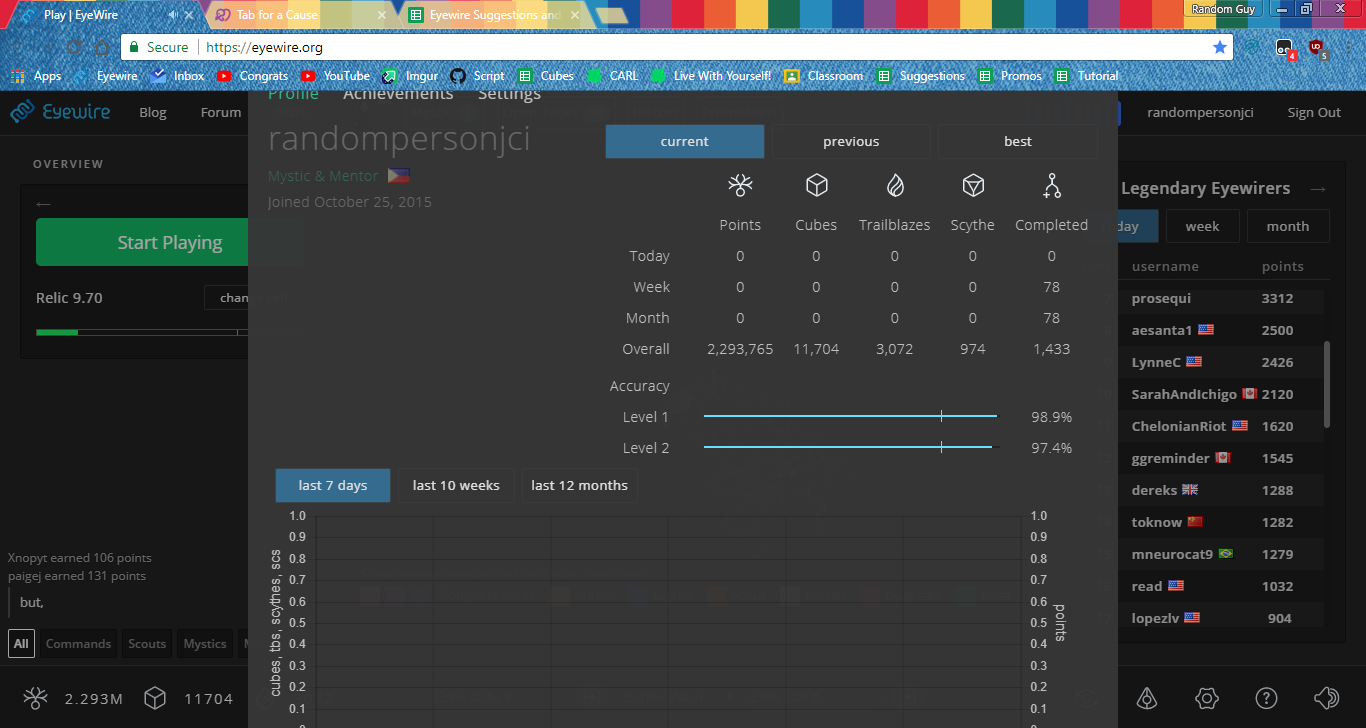This screenshot has width=1366, height=728.
Task: Click the Completed icon in profile stats
Action: (x=1051, y=185)
